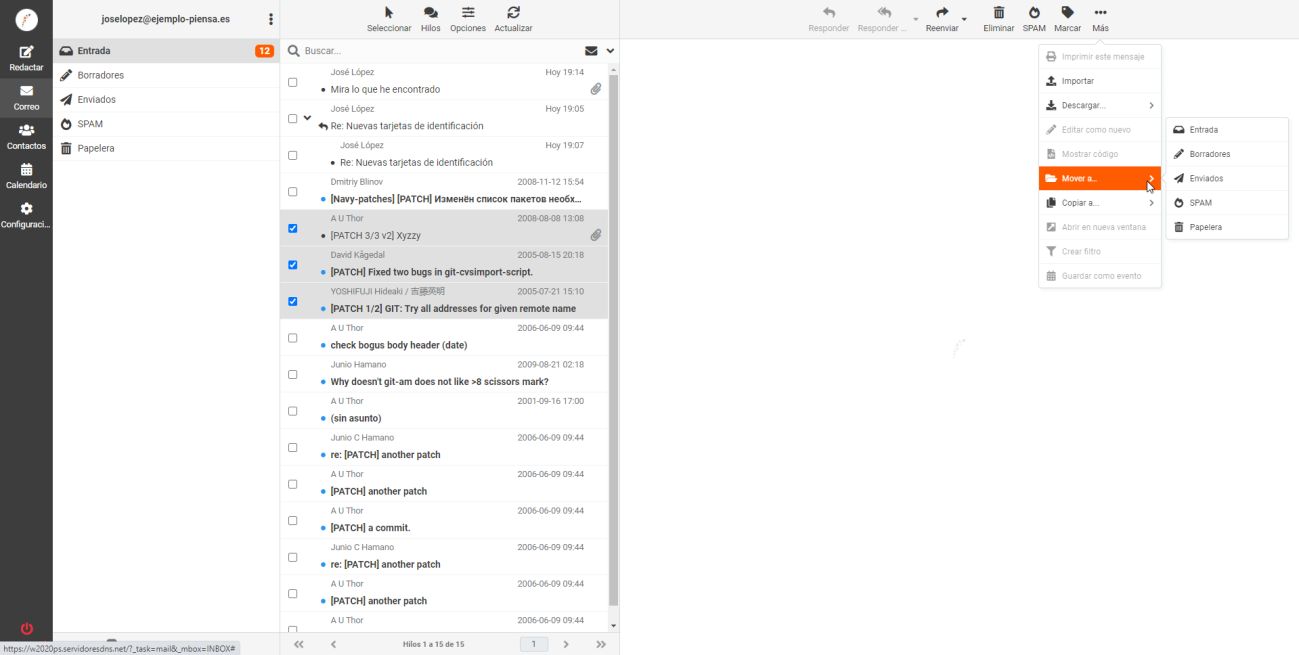1299x655 pixels.
Task: Select Papelera in the Mover a submenu
Action: coord(1205,227)
